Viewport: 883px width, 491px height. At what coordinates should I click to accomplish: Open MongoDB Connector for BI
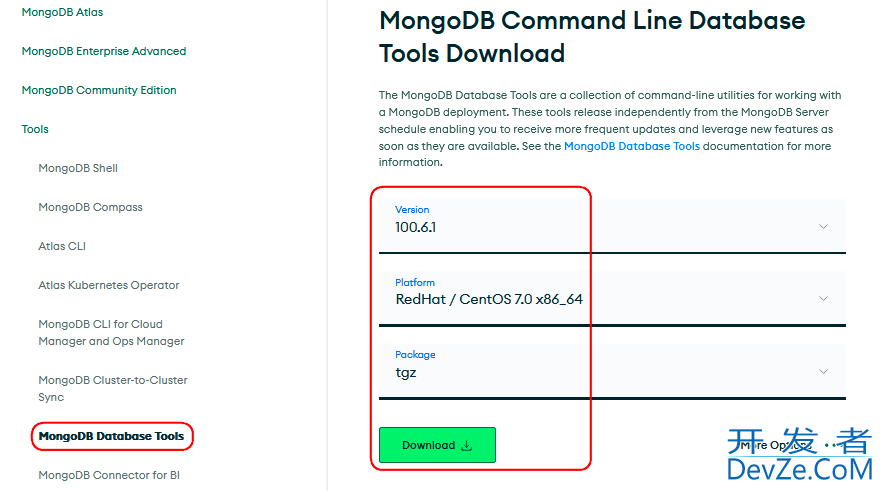109,475
